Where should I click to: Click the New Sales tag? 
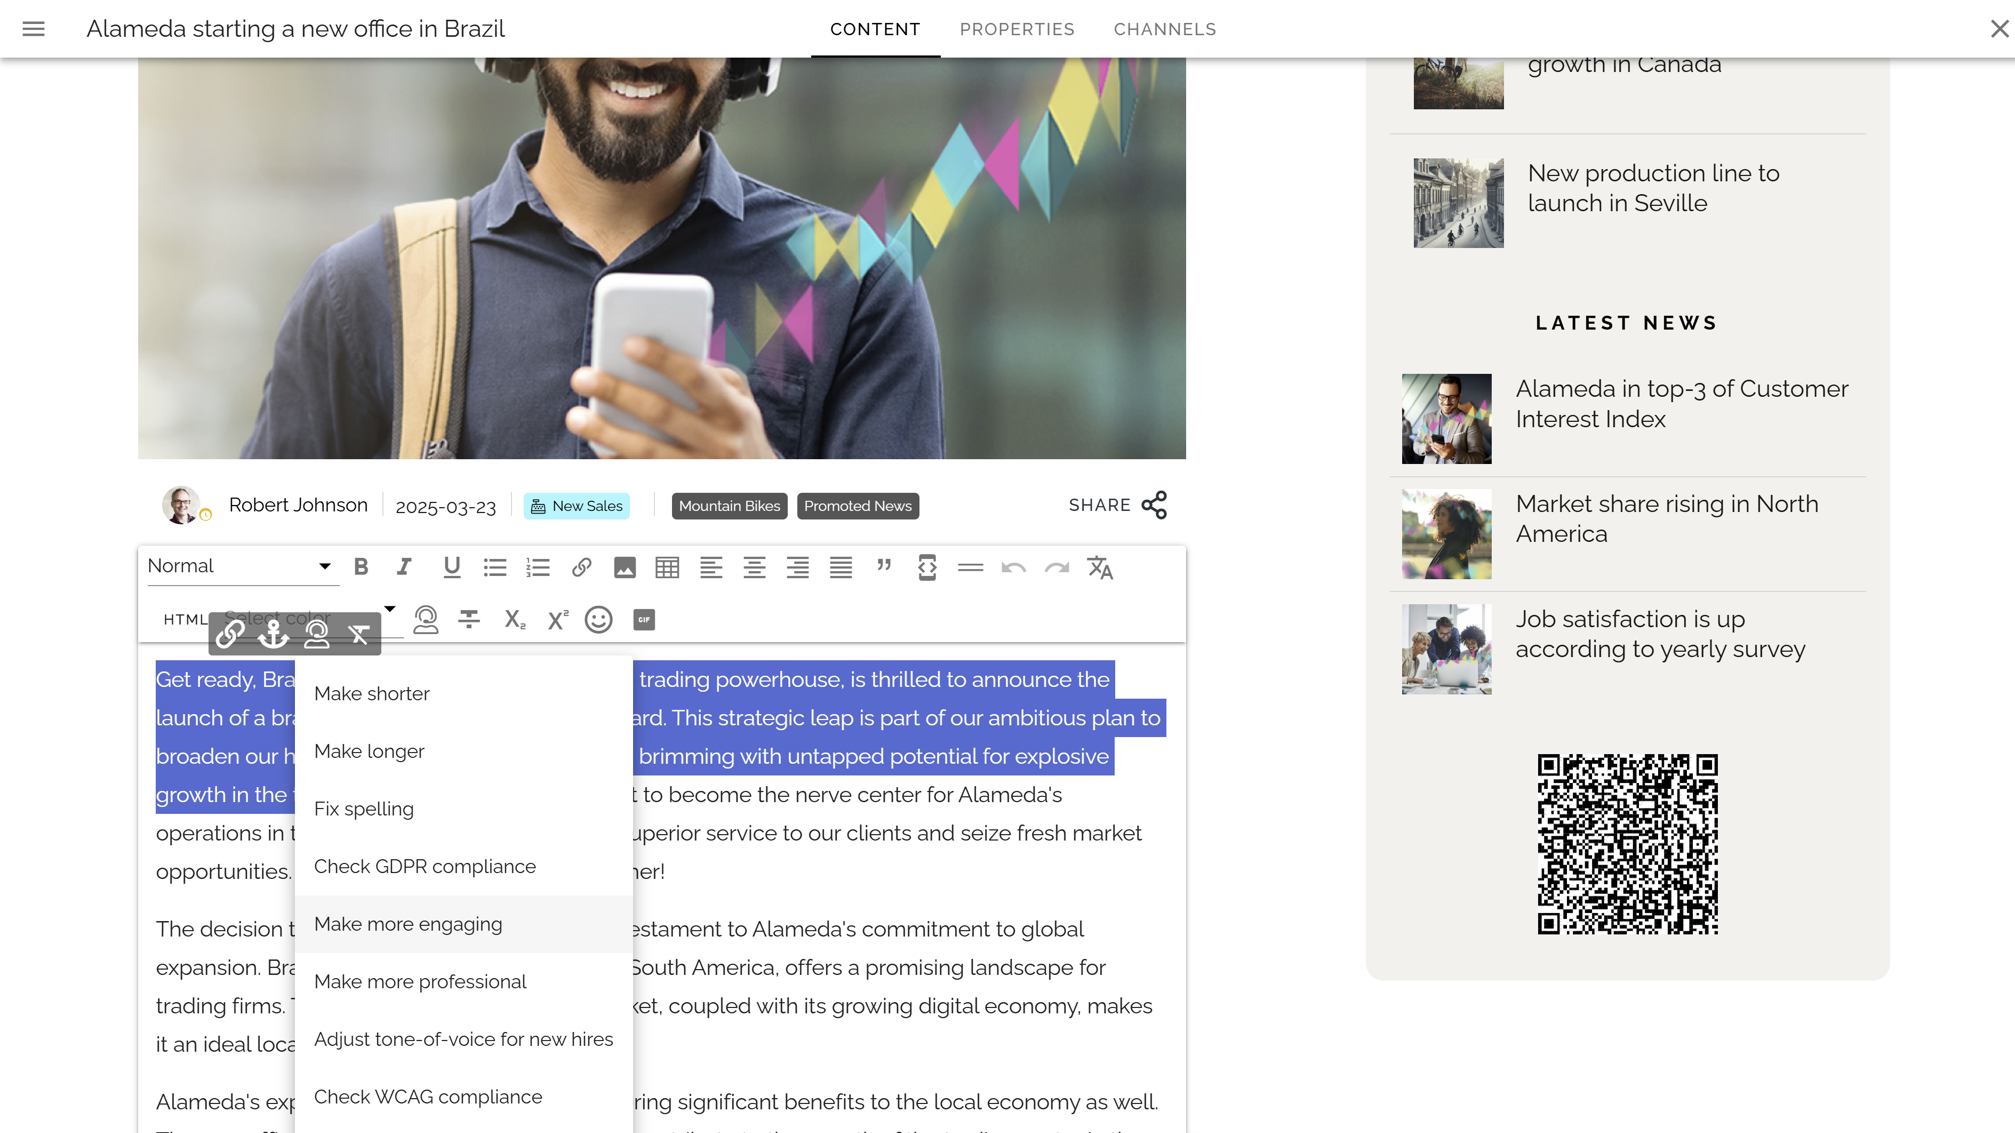577,506
